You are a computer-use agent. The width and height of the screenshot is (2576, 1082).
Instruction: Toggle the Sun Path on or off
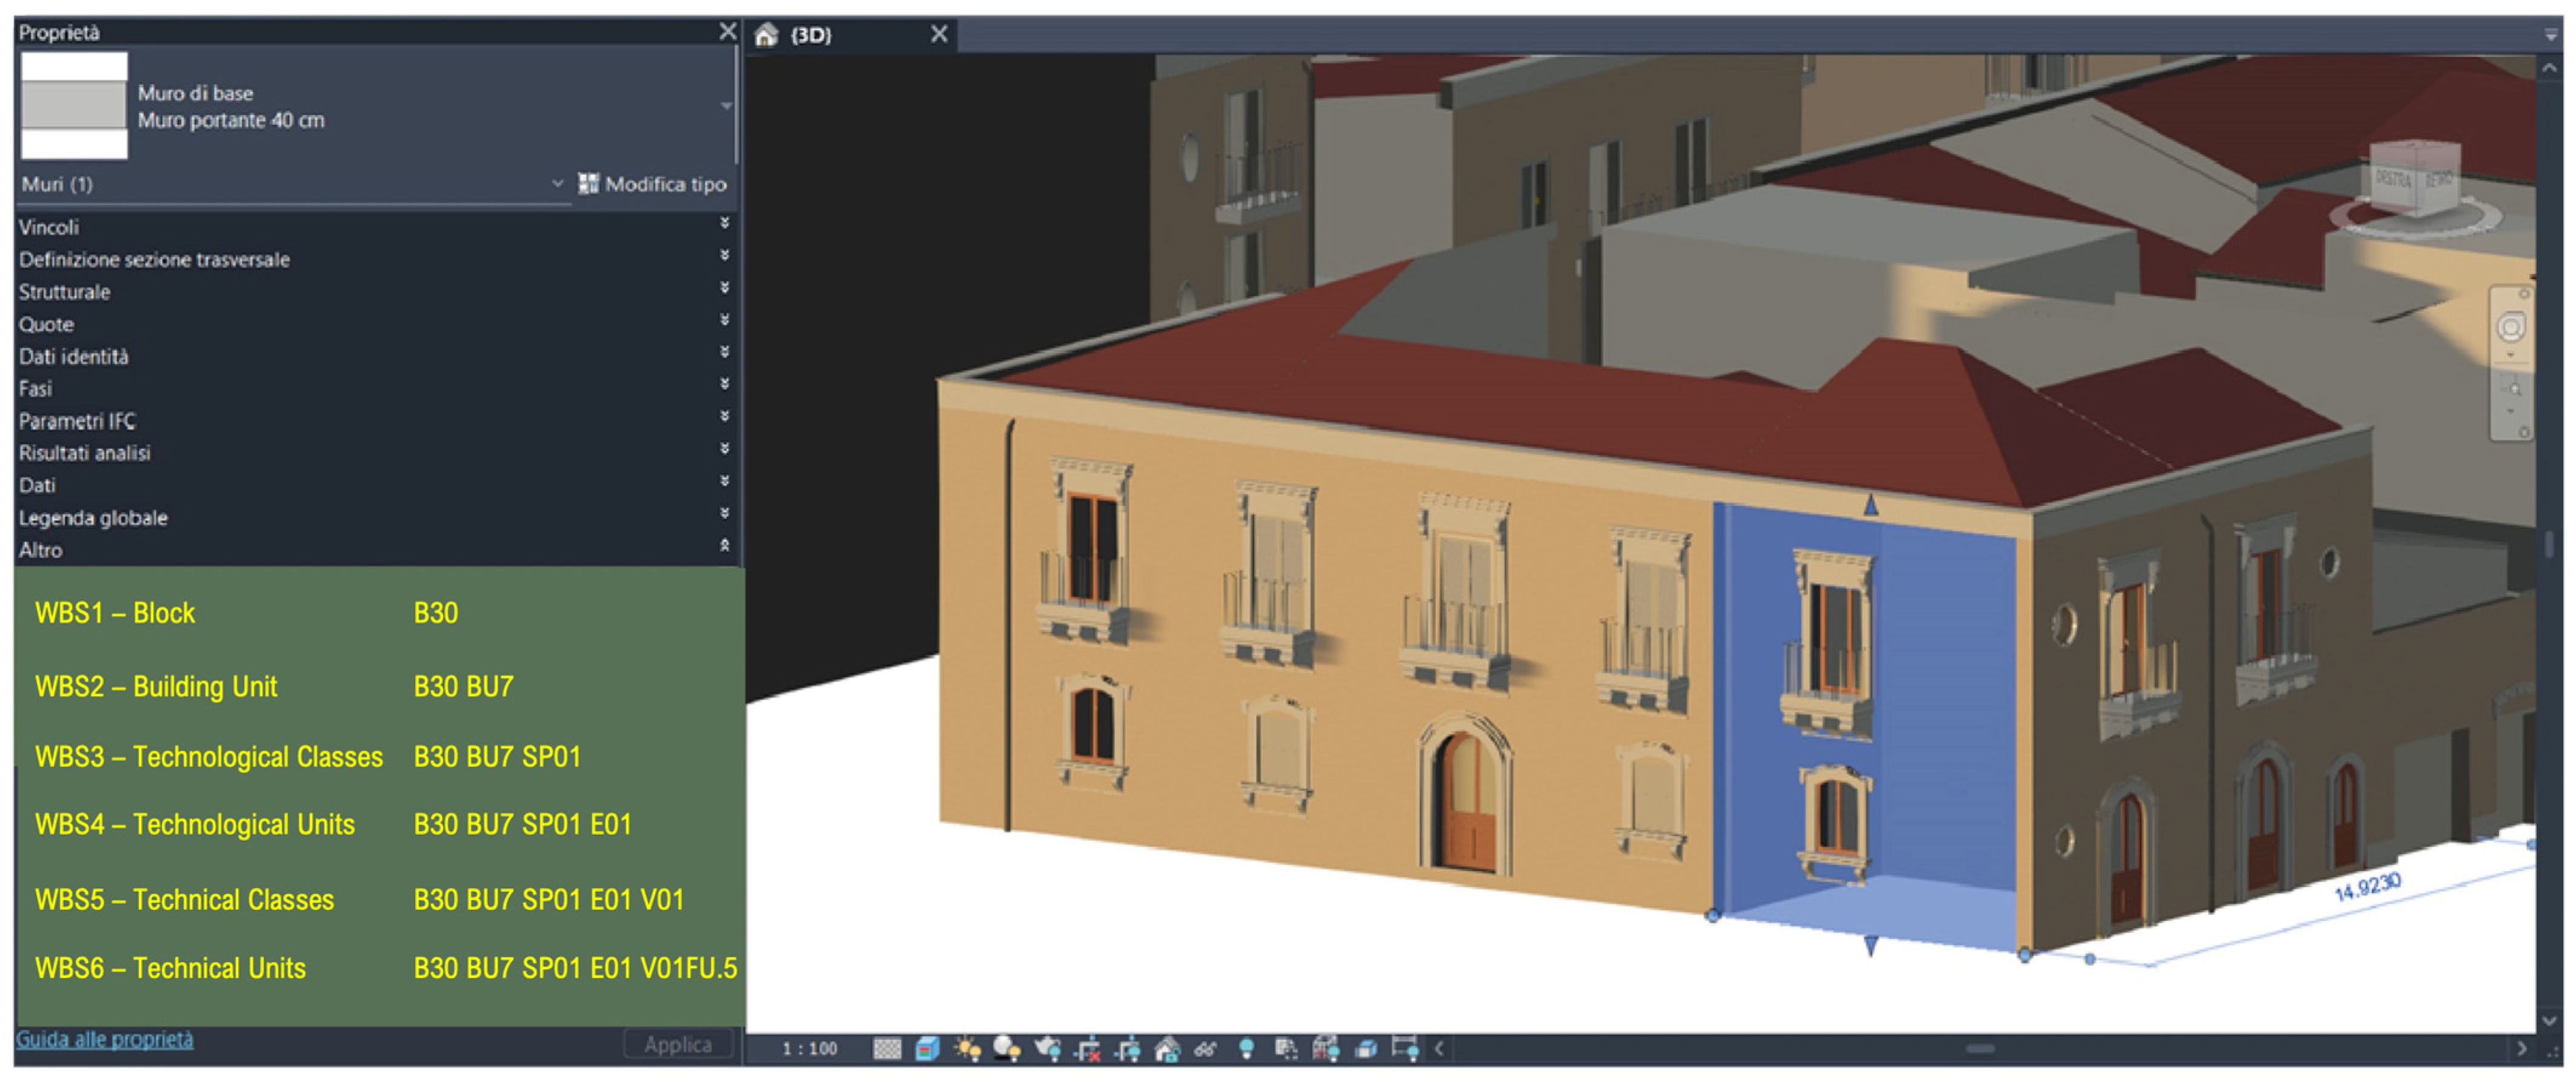[x=967, y=1048]
